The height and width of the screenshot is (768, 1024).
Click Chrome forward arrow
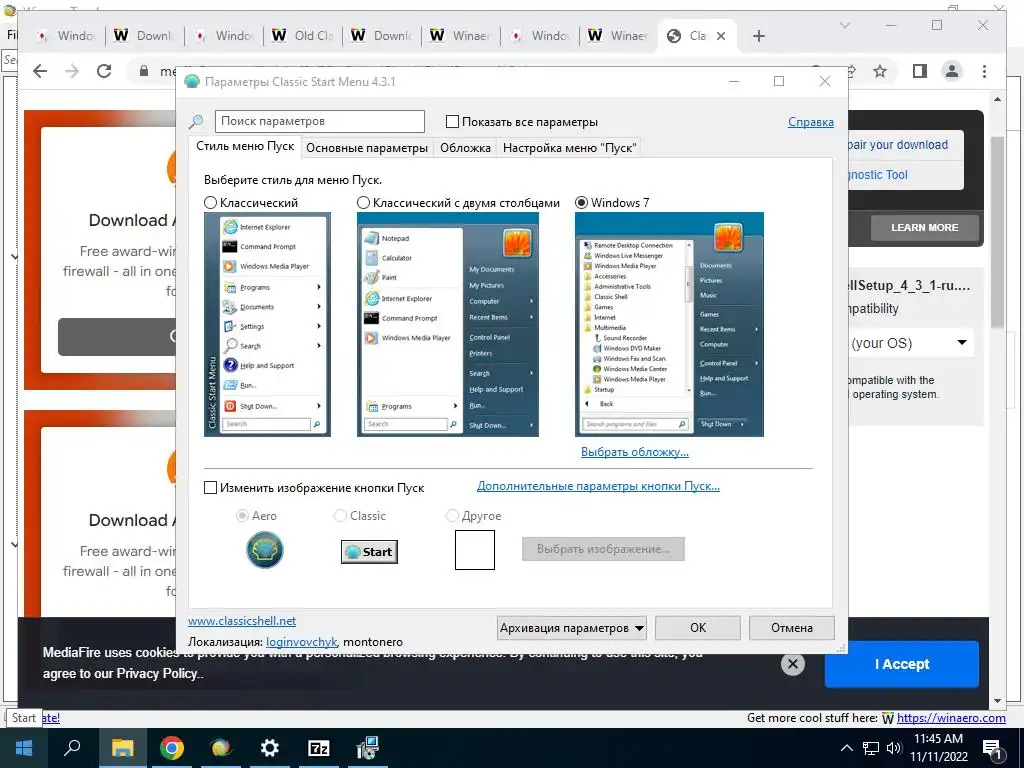(x=72, y=71)
